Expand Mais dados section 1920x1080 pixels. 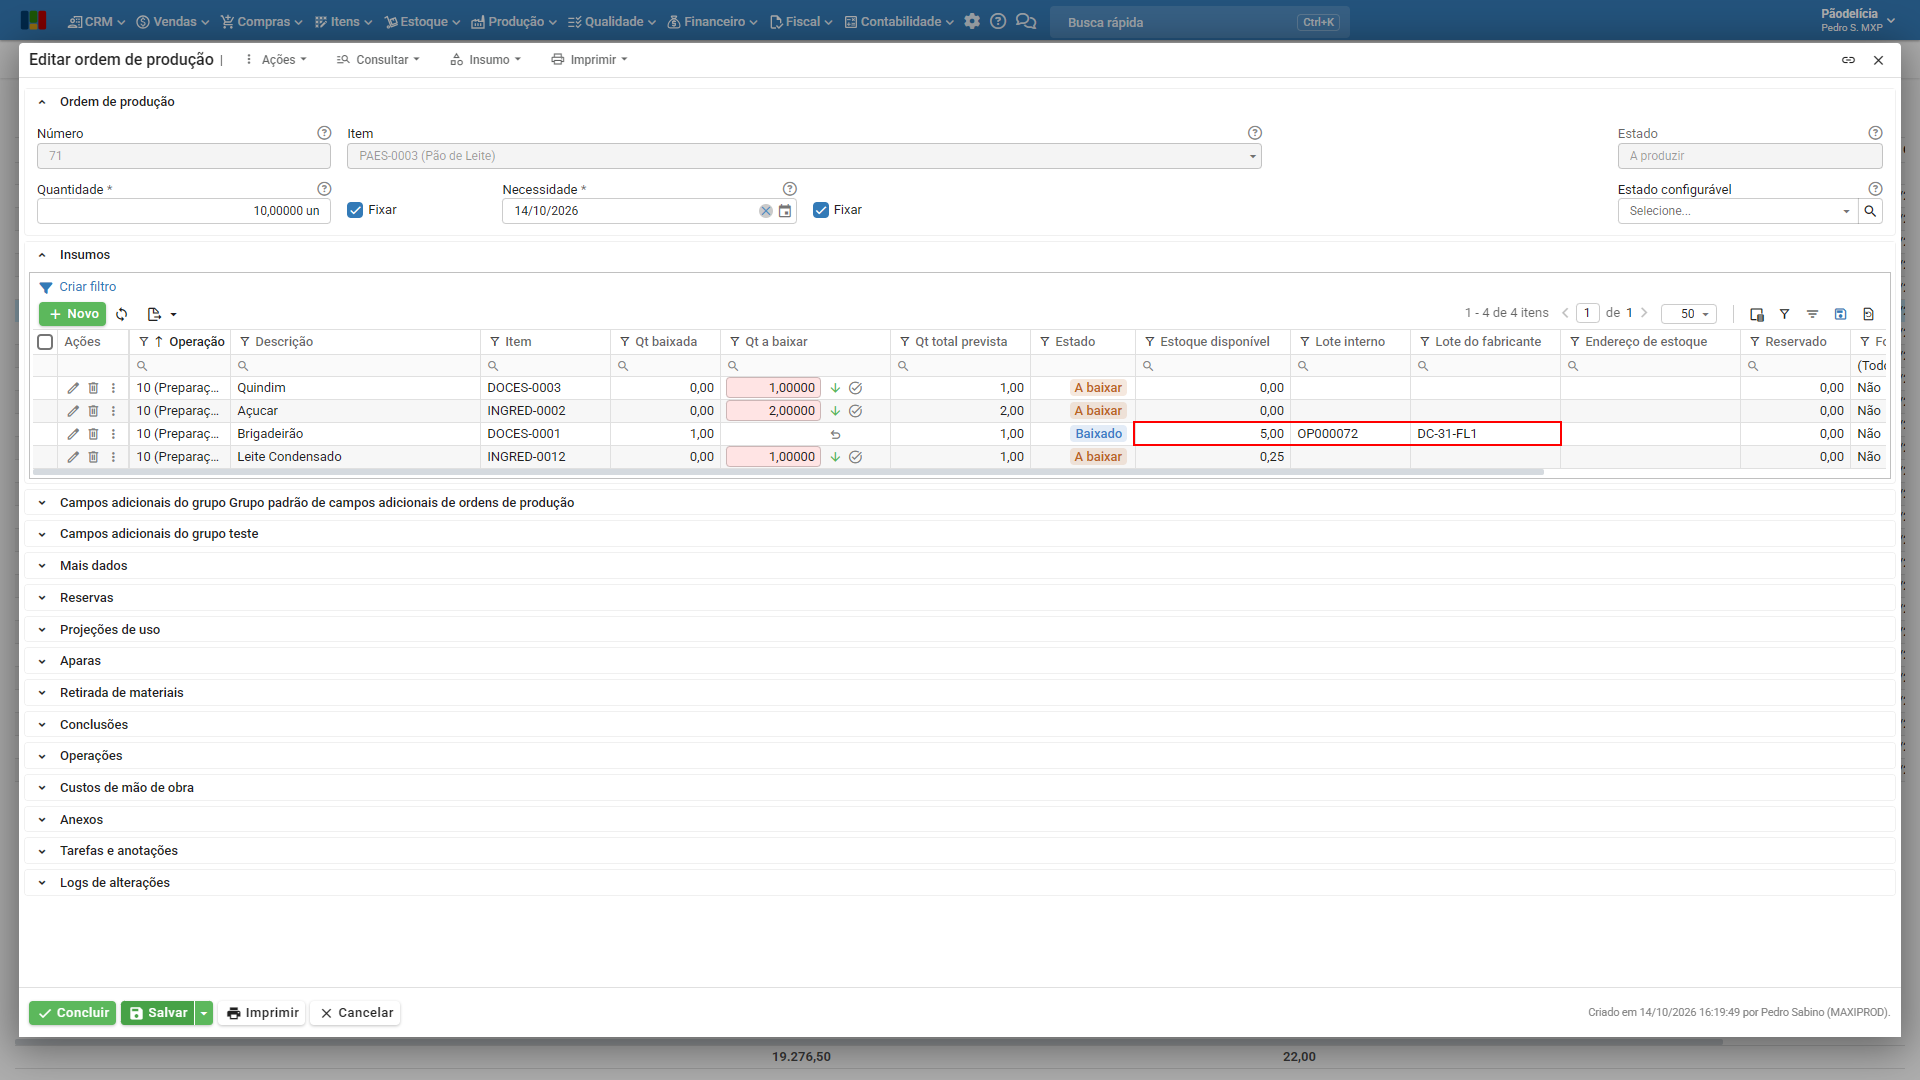tap(93, 566)
